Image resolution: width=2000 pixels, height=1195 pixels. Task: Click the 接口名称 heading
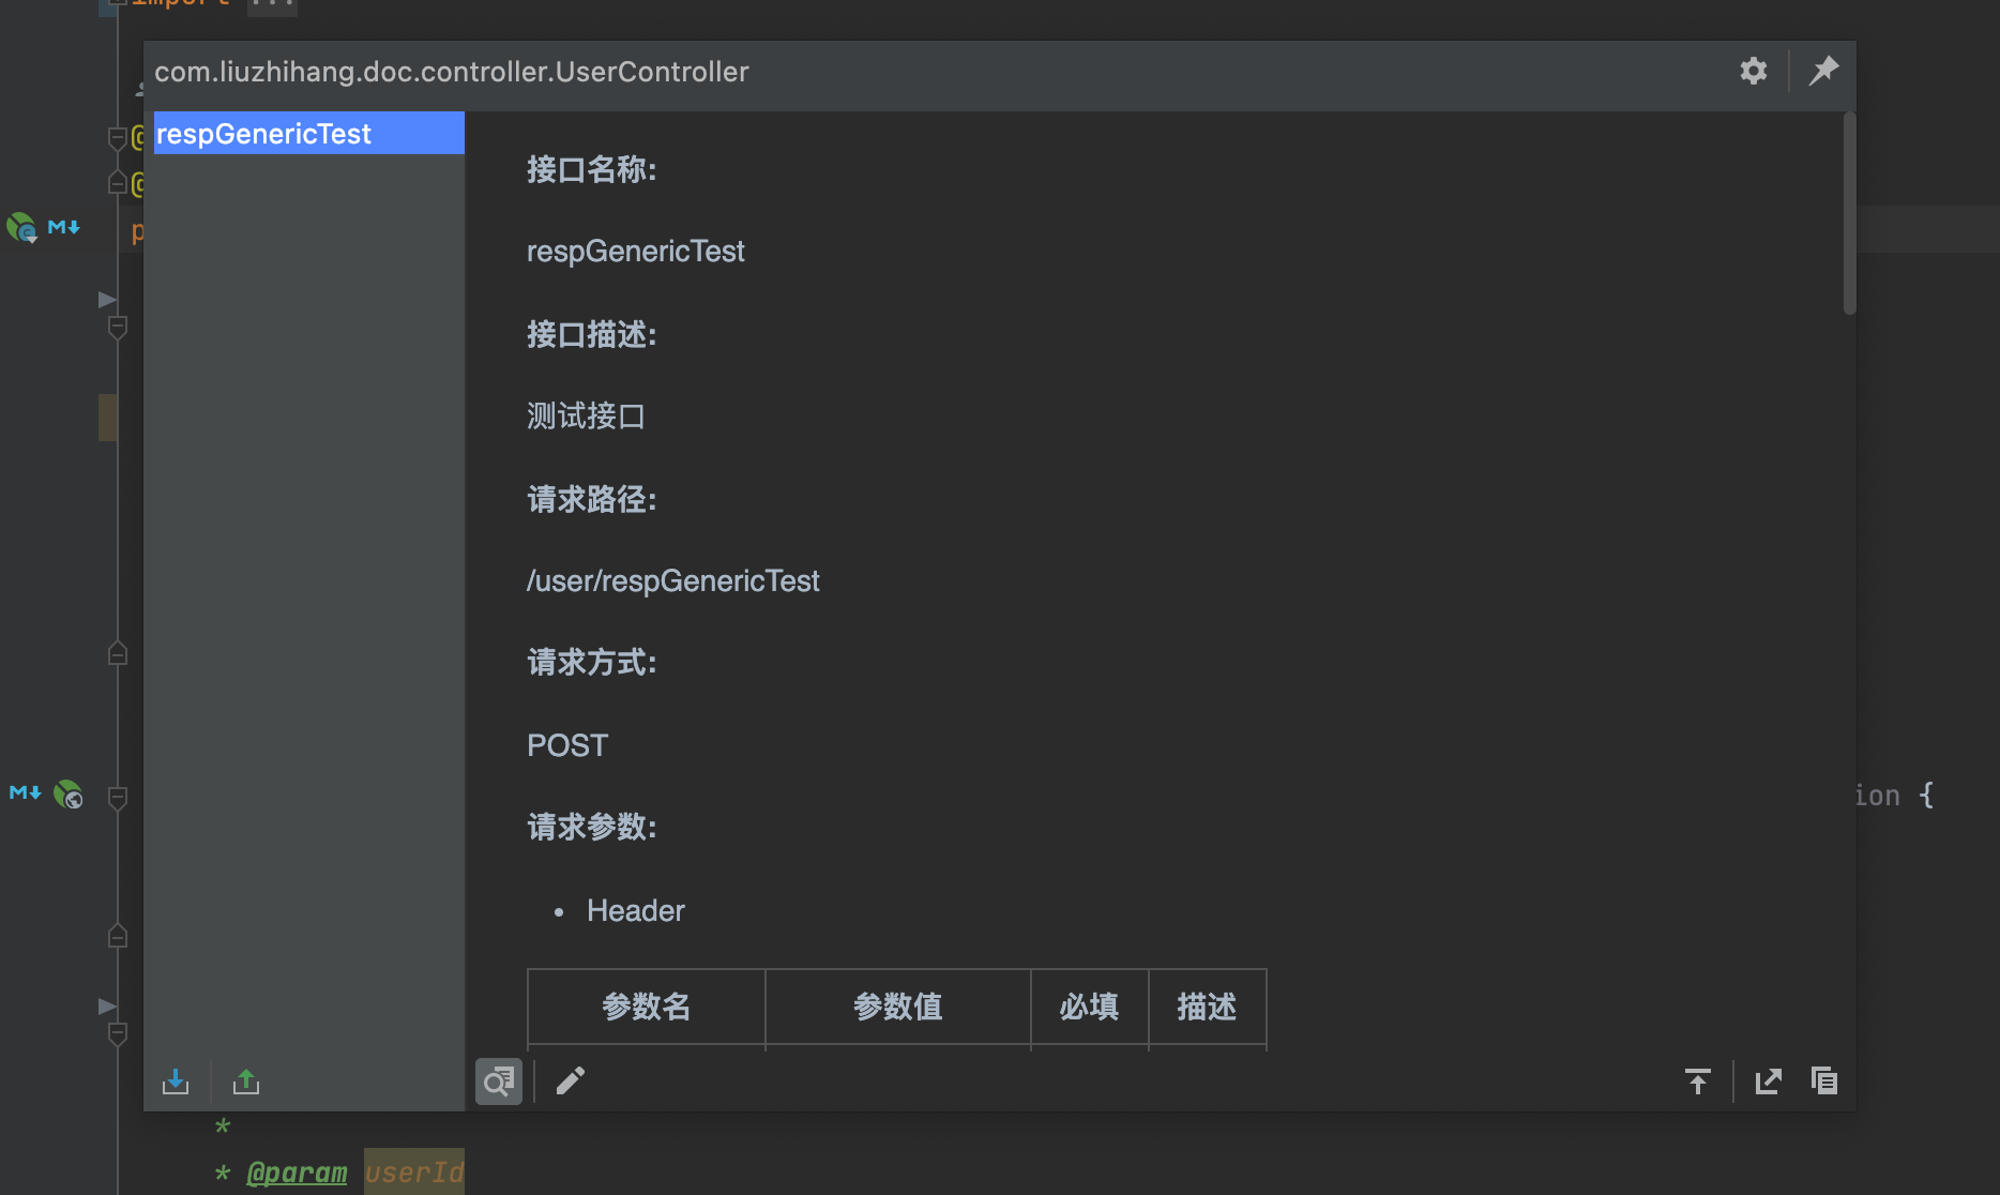click(591, 170)
